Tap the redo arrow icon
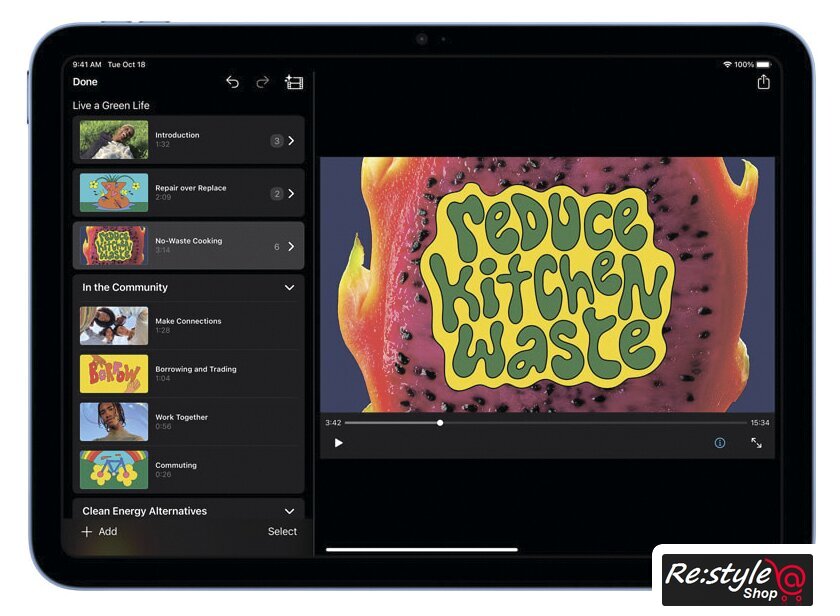The width and height of the screenshot is (840, 616). pos(263,82)
